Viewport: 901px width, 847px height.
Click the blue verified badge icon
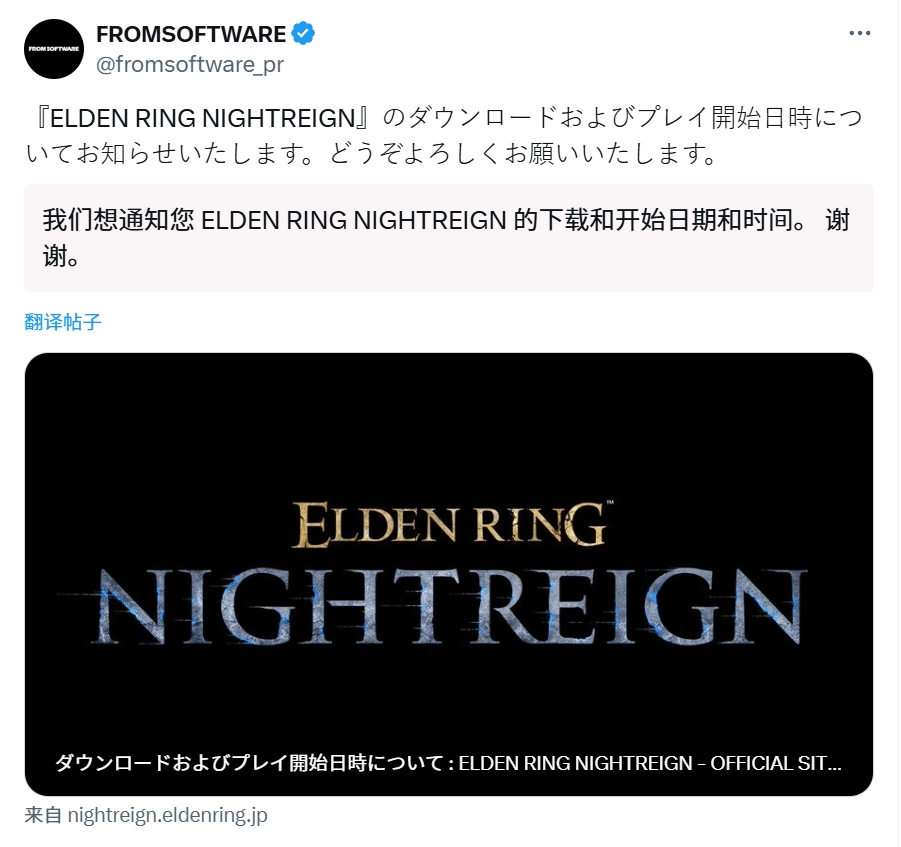(x=303, y=34)
